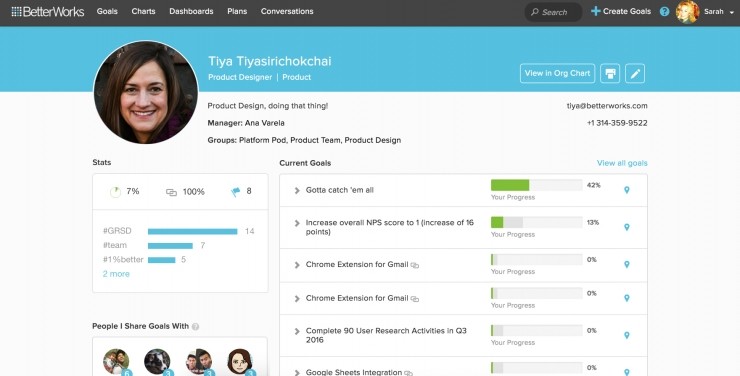Open the Charts menu
Viewport: 740px width, 376px height.
pyautogui.click(x=143, y=11)
